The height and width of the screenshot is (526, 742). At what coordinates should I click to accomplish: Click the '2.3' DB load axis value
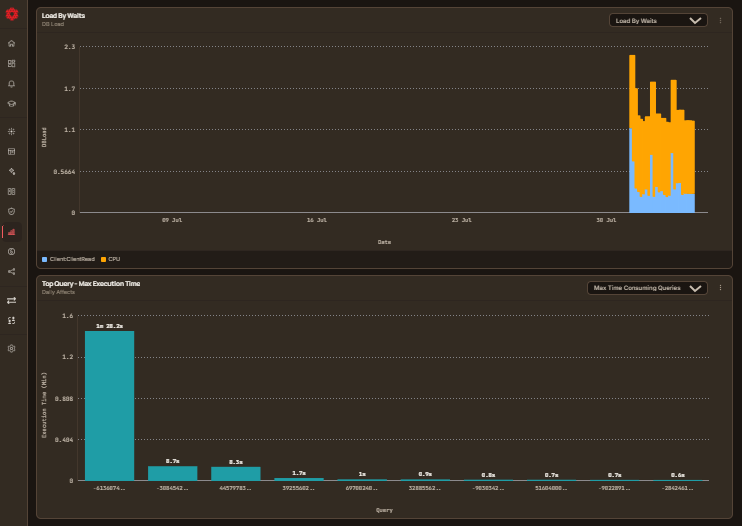(x=70, y=46)
